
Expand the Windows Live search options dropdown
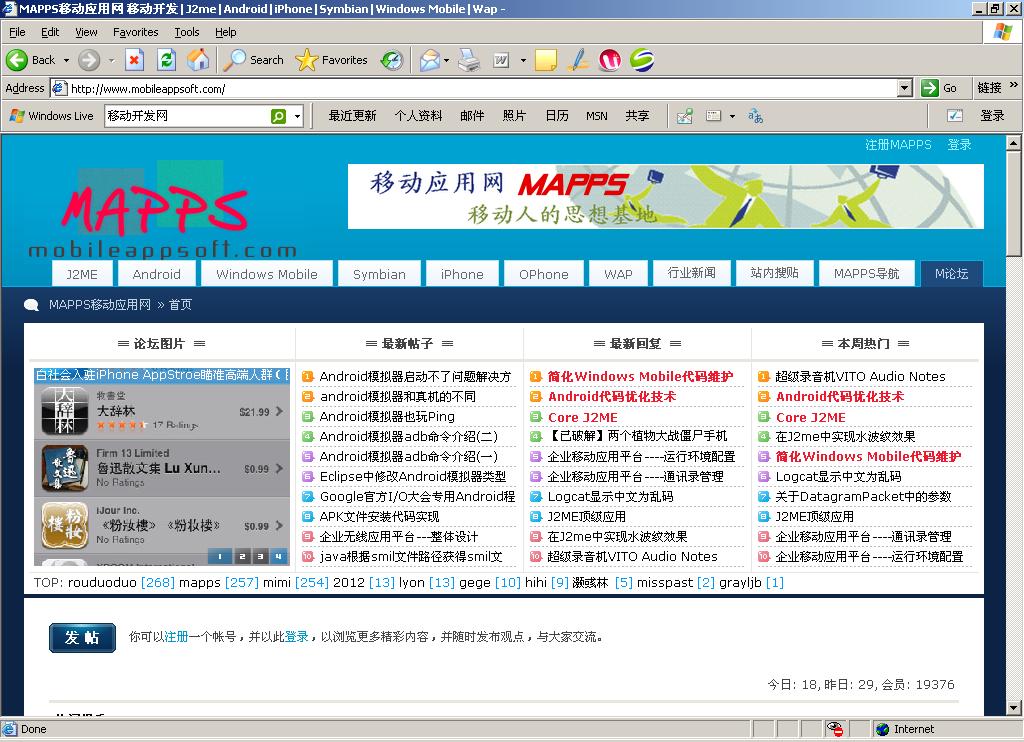[x=297, y=116]
